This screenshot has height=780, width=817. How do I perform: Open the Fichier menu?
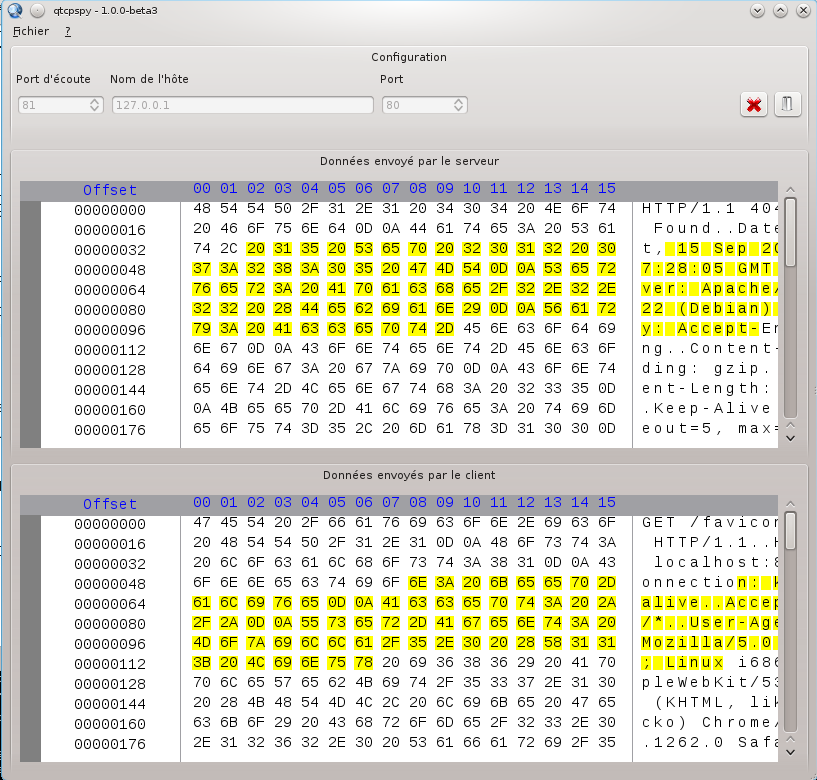pos(30,31)
